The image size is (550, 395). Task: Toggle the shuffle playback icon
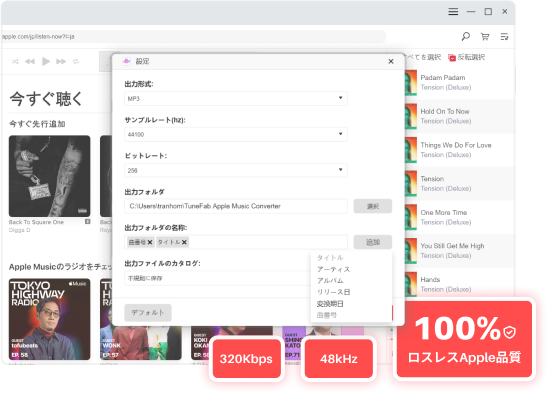pos(15,61)
